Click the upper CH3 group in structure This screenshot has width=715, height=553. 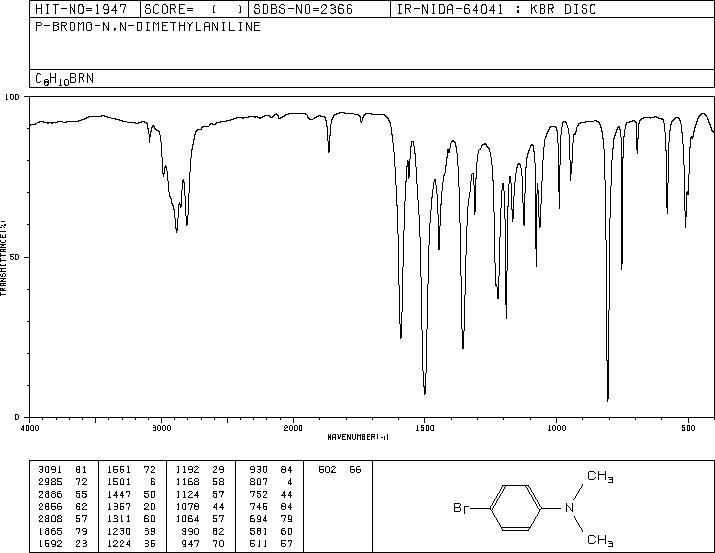(600, 476)
